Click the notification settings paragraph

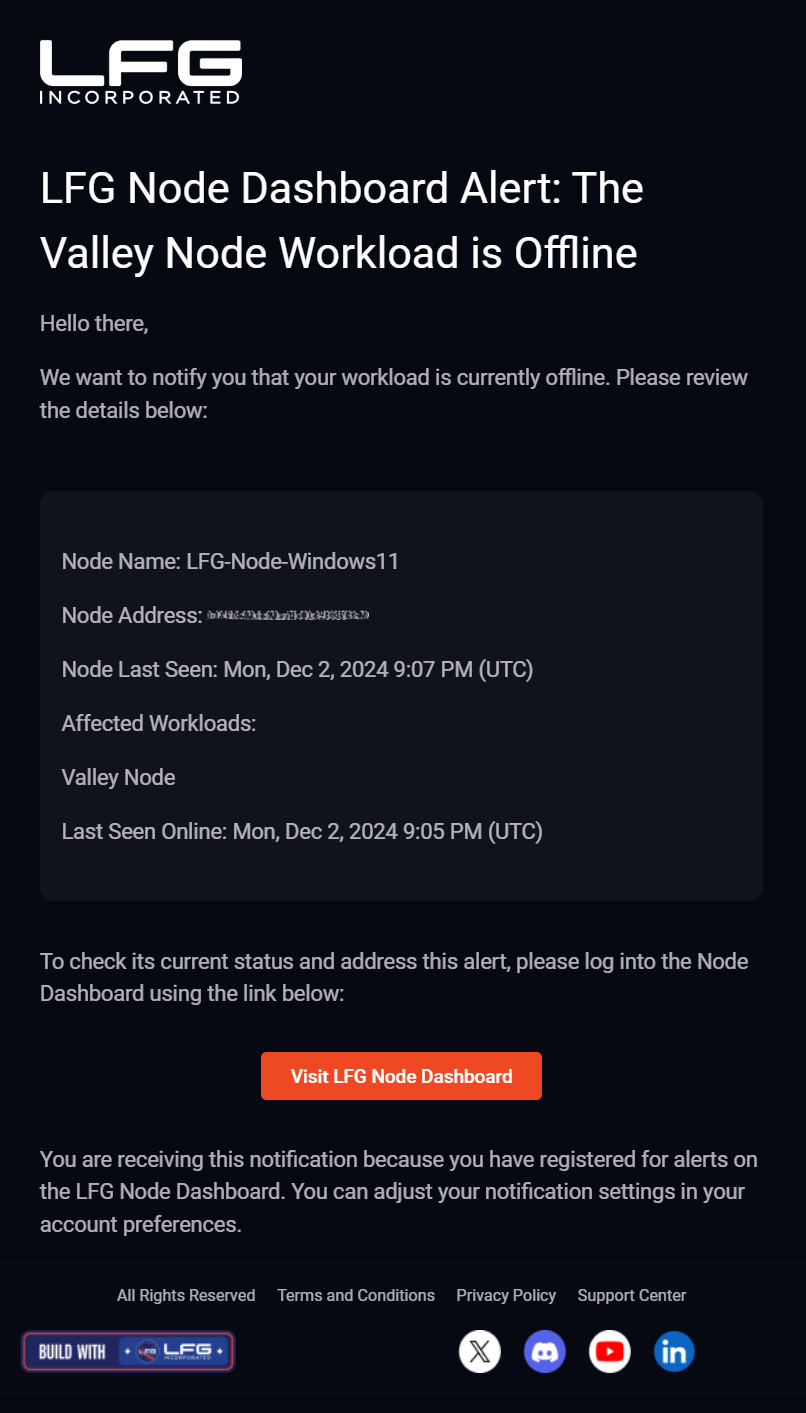point(399,1192)
